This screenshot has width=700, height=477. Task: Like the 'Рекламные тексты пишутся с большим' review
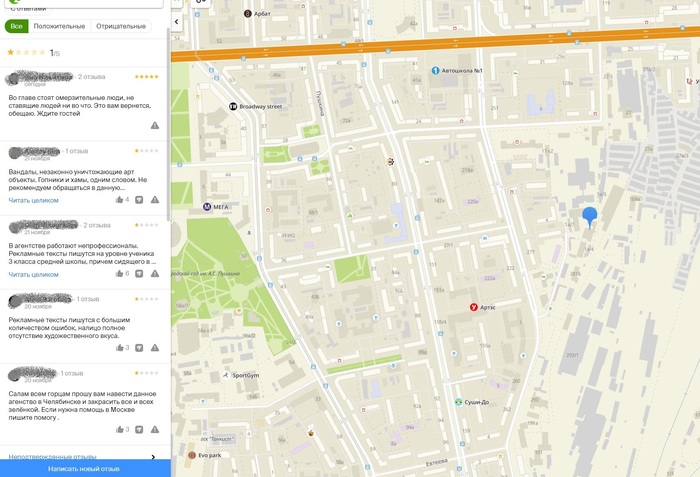pos(119,347)
